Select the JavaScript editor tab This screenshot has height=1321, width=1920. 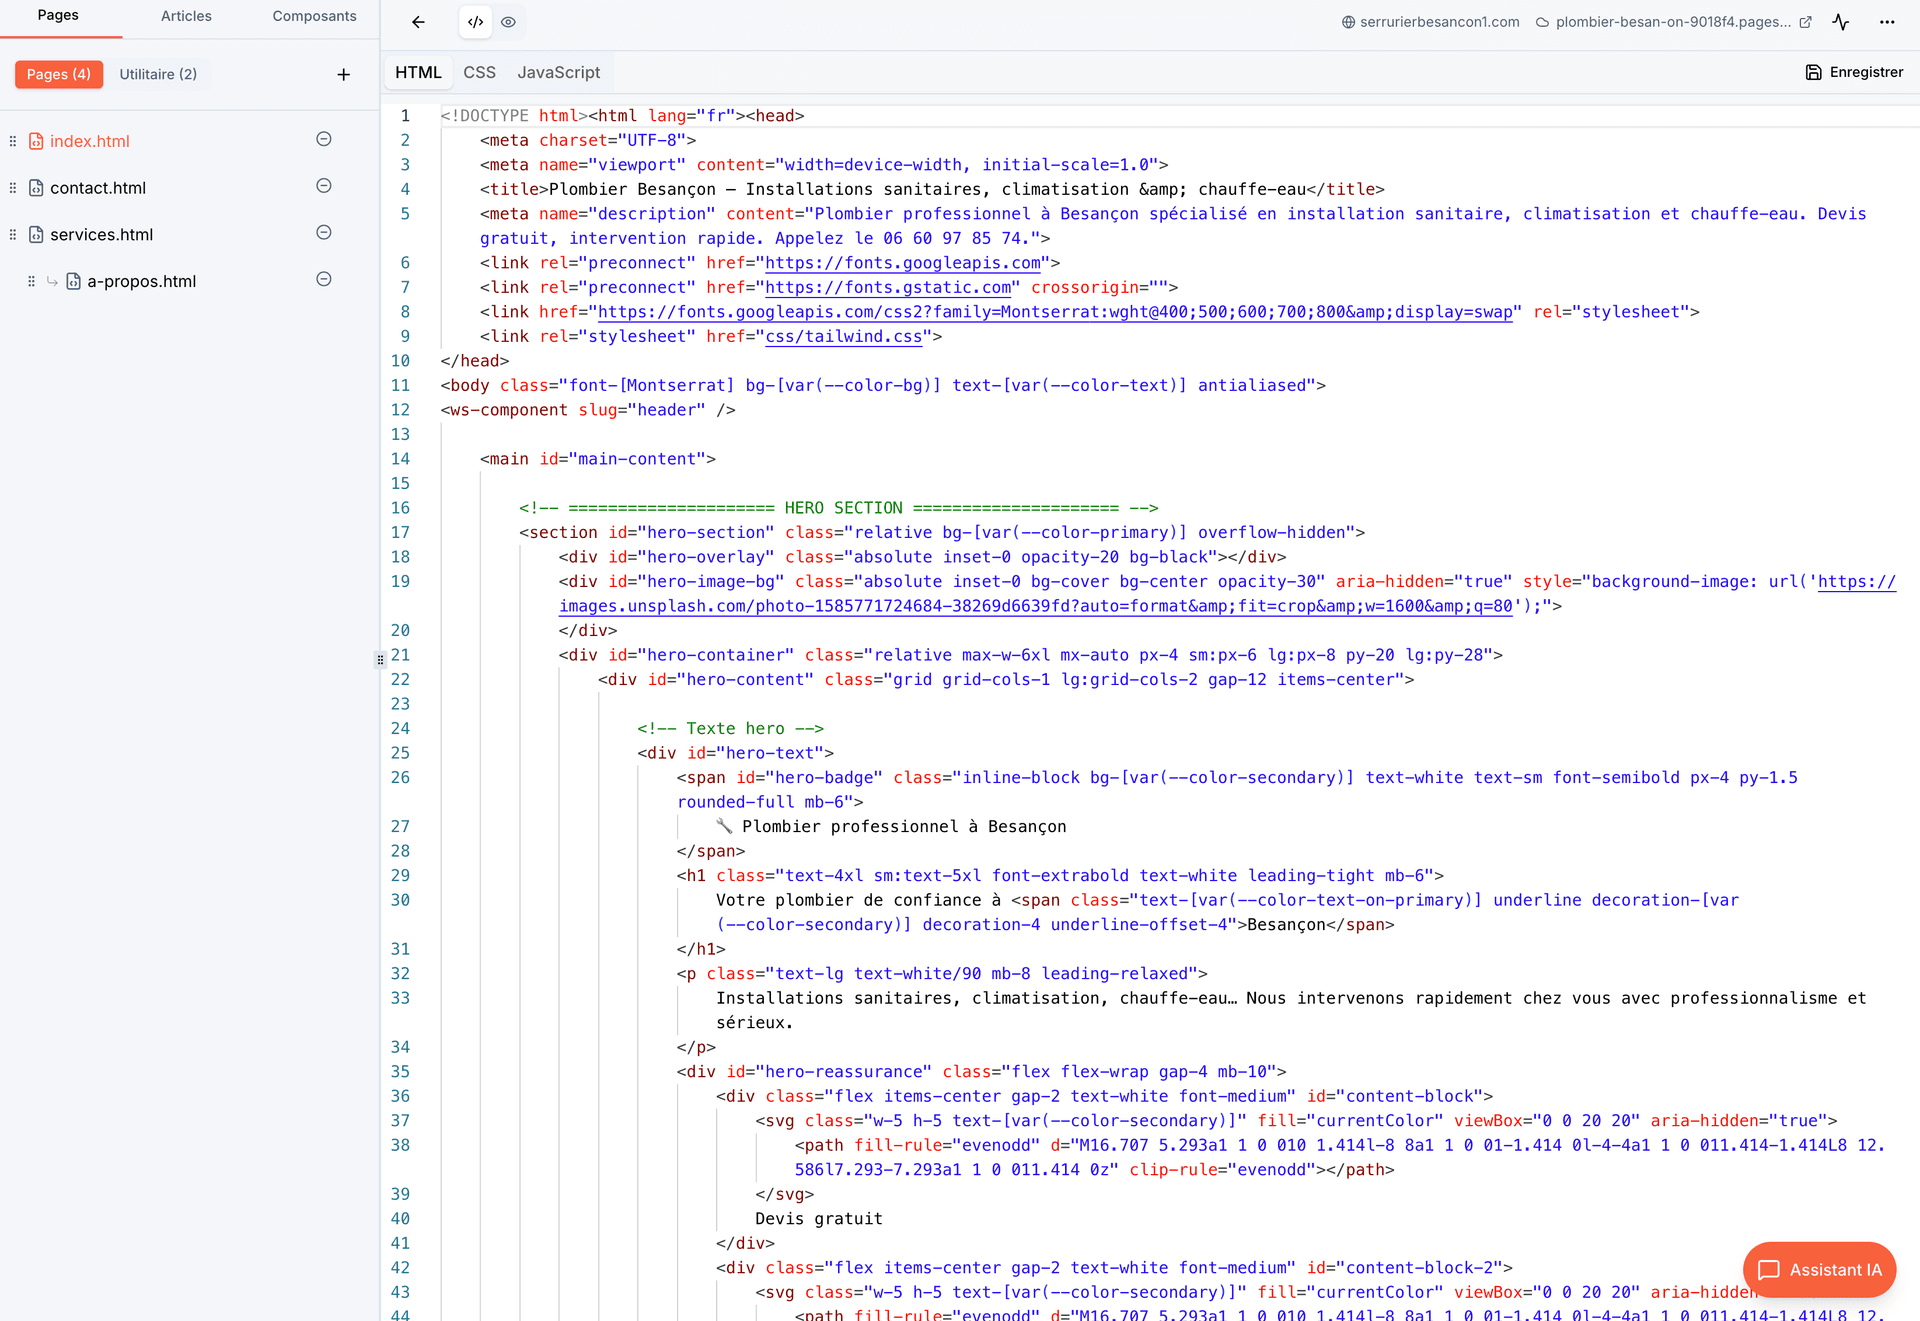pos(559,72)
